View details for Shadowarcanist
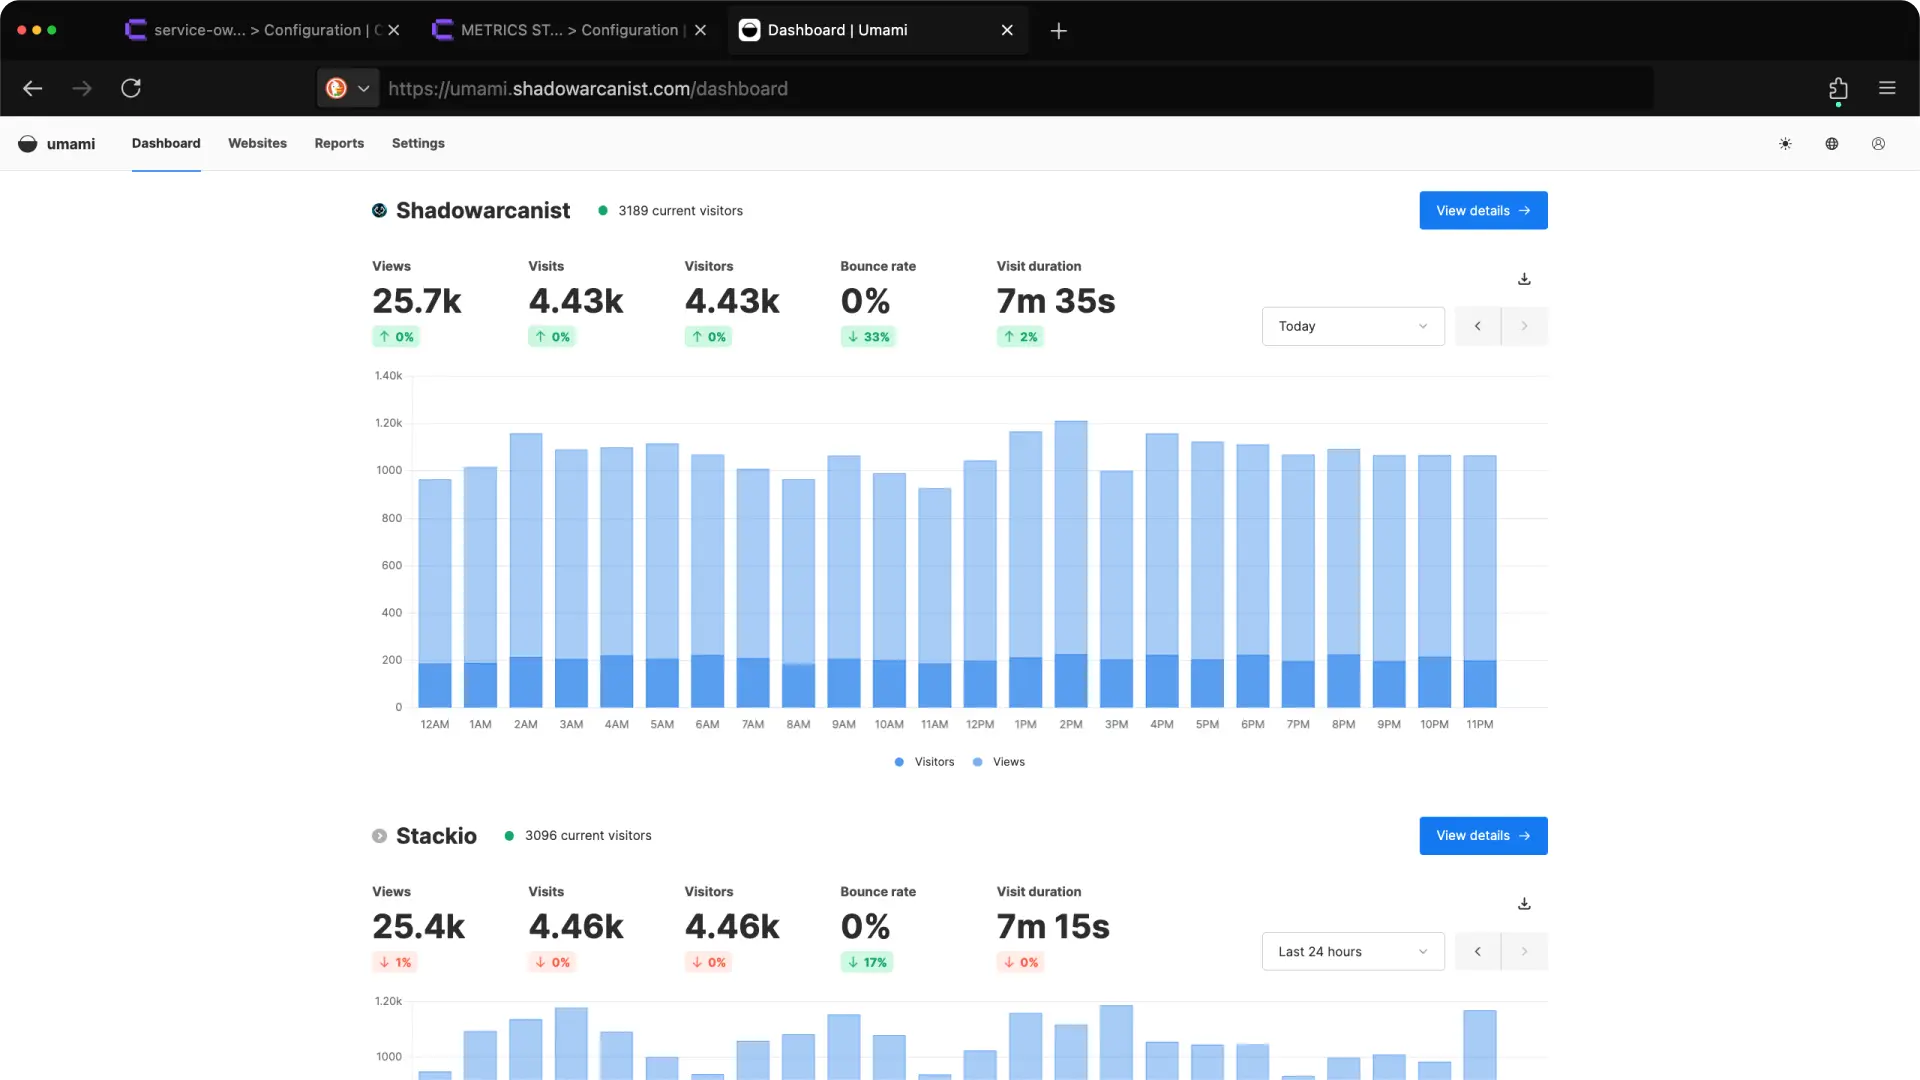 click(1483, 210)
